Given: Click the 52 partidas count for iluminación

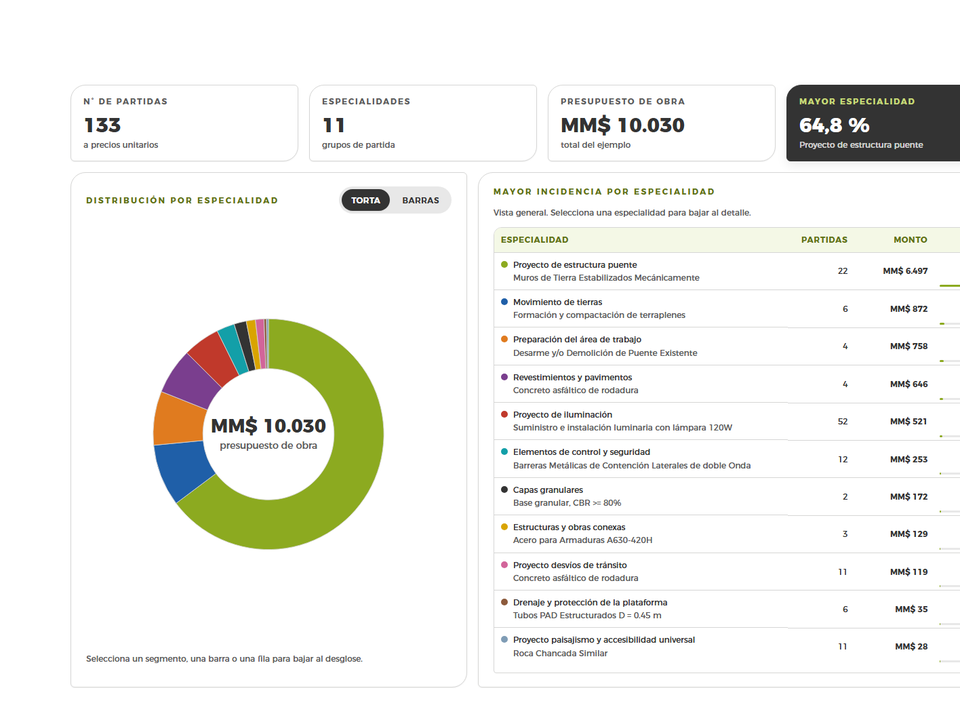Looking at the screenshot, I should click(x=842, y=422).
